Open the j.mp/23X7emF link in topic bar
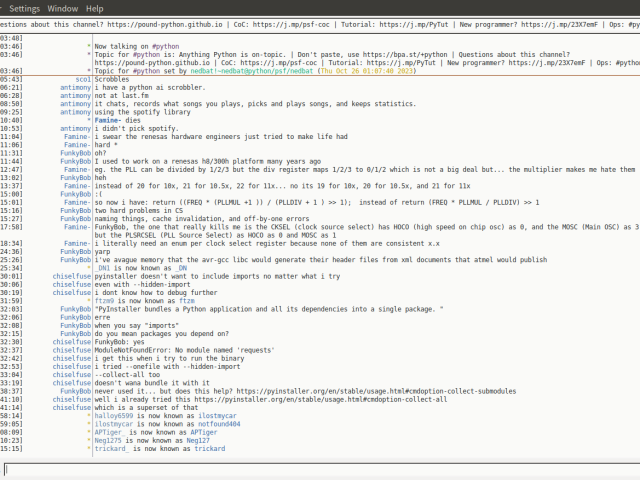The image size is (640, 480). point(559,24)
